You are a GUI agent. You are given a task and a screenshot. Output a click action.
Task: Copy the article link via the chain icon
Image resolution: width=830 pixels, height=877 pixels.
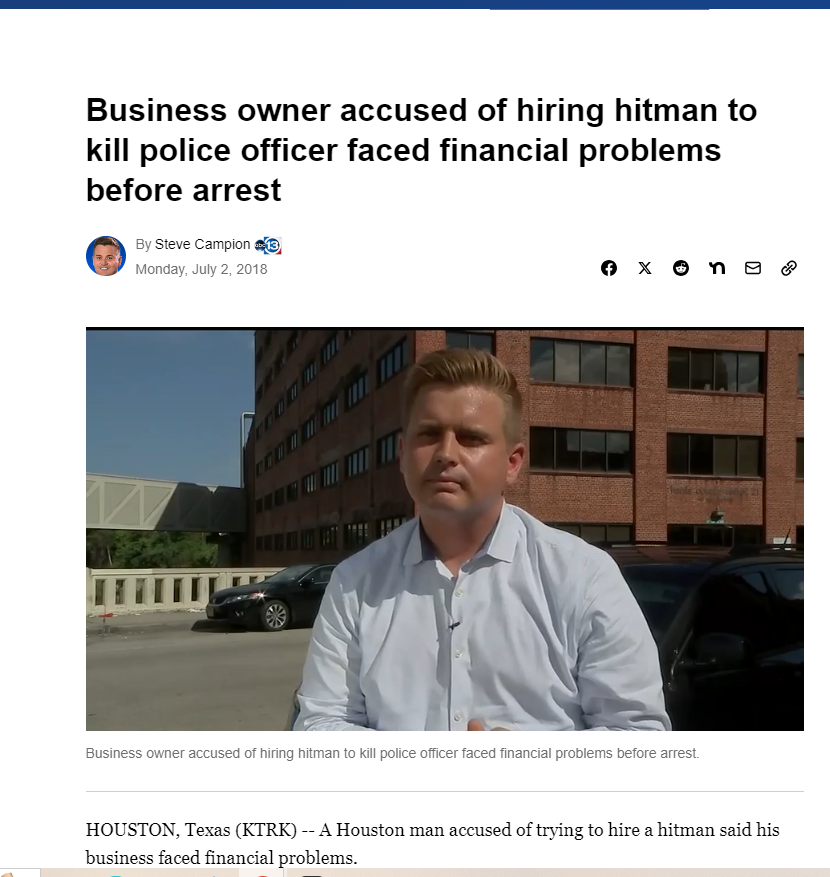pyautogui.click(x=789, y=268)
